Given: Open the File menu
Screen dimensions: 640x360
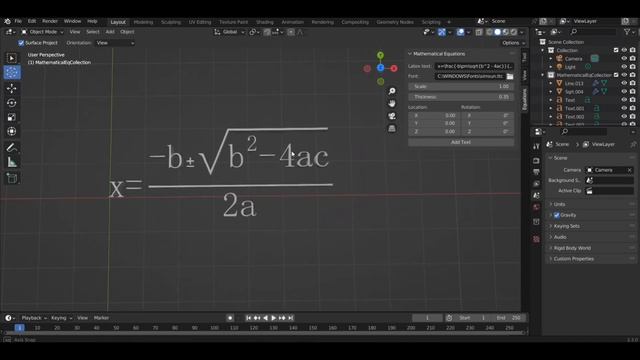Looking at the screenshot, I should point(18,21).
